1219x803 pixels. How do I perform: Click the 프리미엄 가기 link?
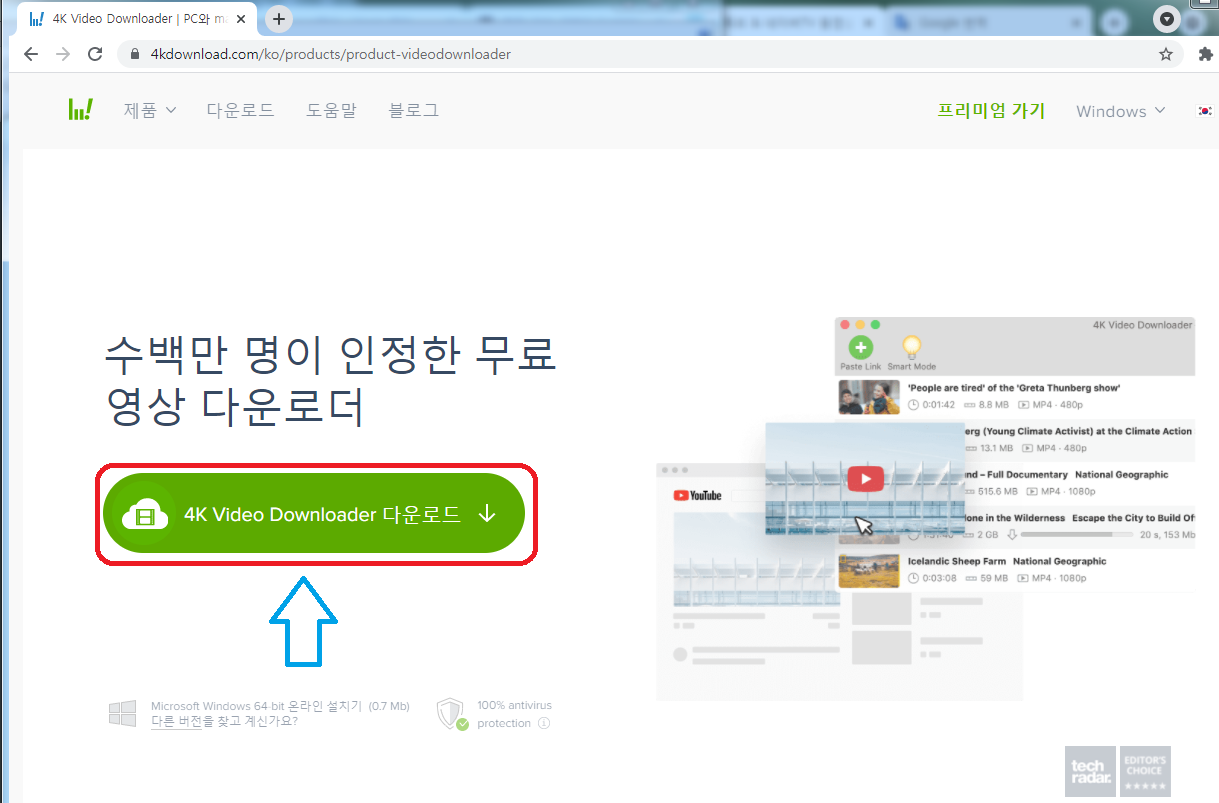[991, 111]
